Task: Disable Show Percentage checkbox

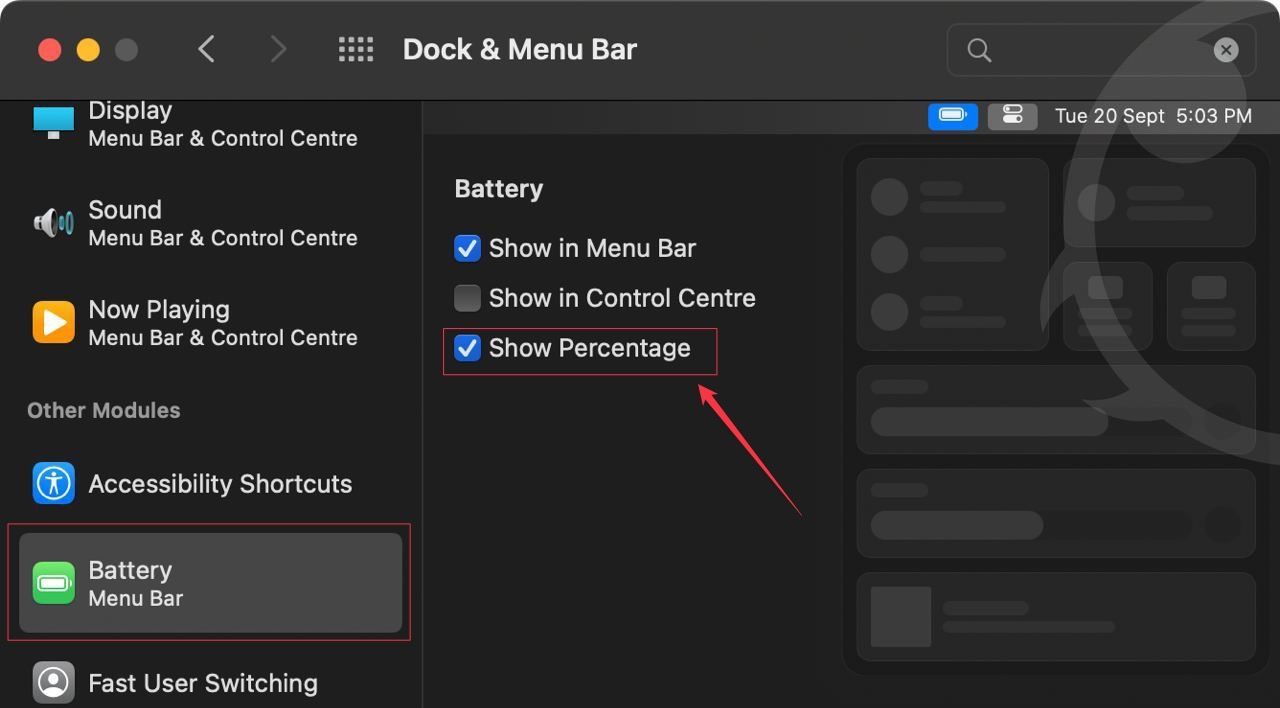Action: coord(467,348)
